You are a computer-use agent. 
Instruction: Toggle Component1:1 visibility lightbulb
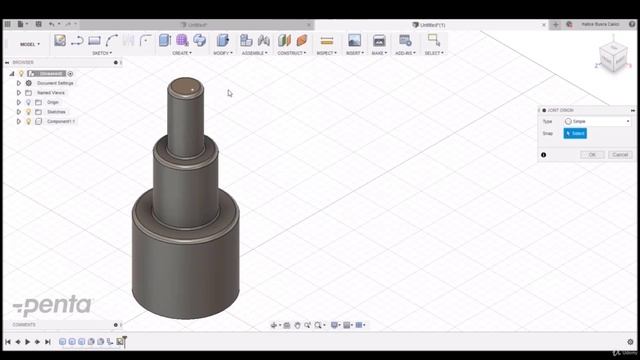[x=29, y=122]
